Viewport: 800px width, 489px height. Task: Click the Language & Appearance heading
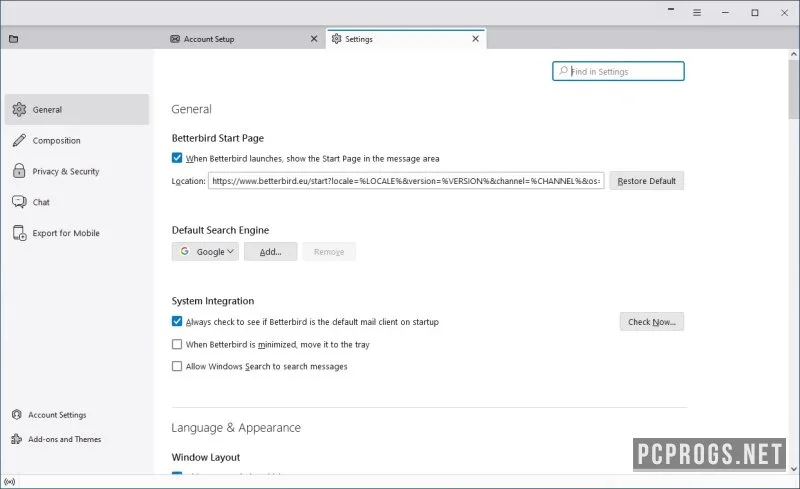click(x=236, y=428)
